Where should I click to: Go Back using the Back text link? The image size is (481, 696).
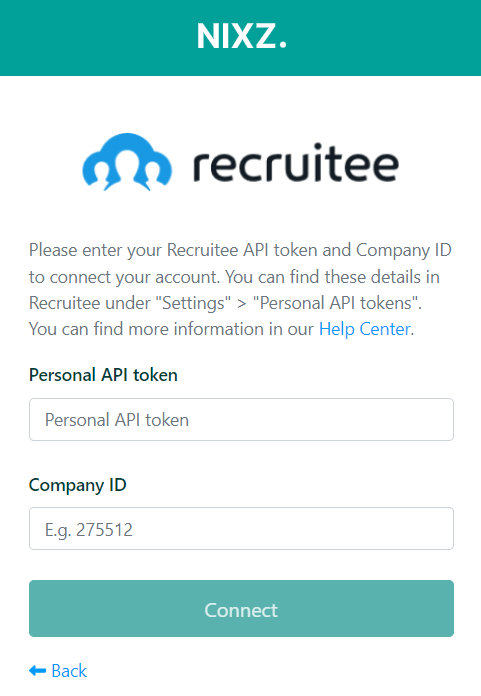(69, 671)
